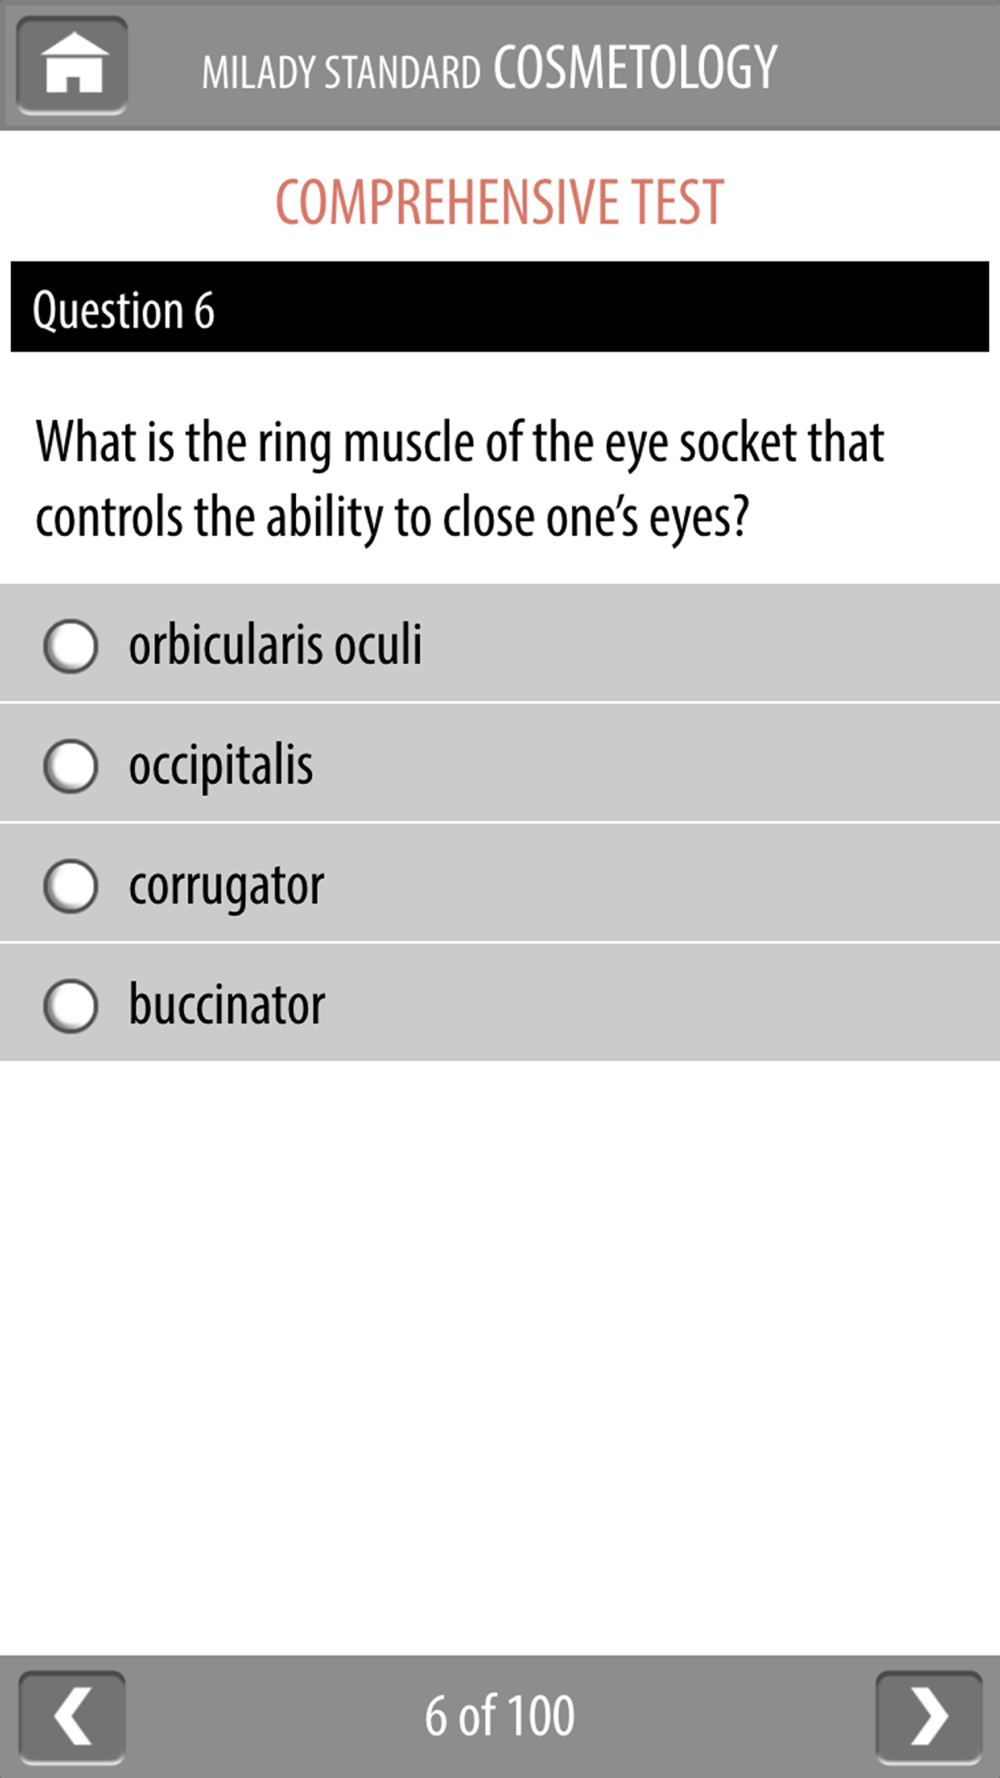Choose the corrugator radio button
This screenshot has width=1000, height=1778.
point(71,886)
